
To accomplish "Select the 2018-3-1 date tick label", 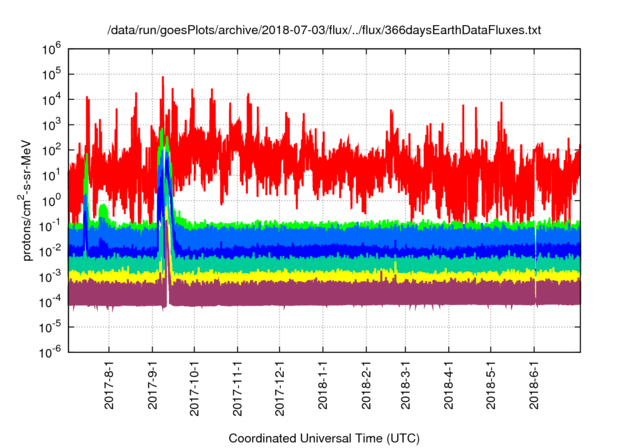I will coord(405,385).
